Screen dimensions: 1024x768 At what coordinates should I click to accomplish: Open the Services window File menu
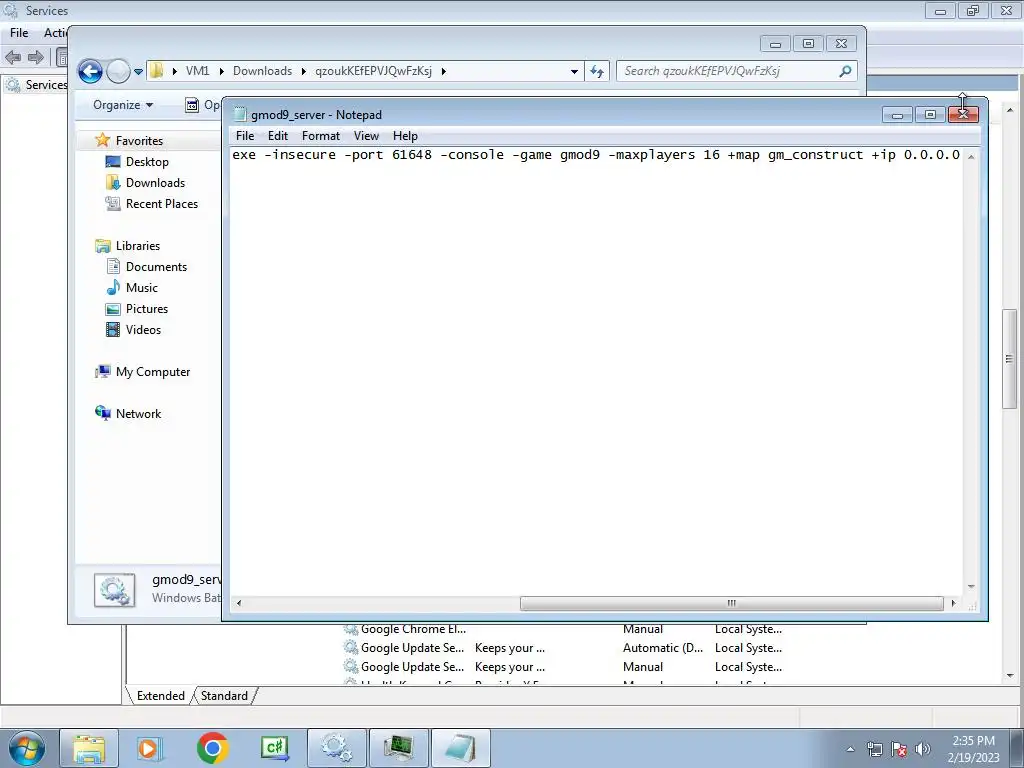click(19, 33)
